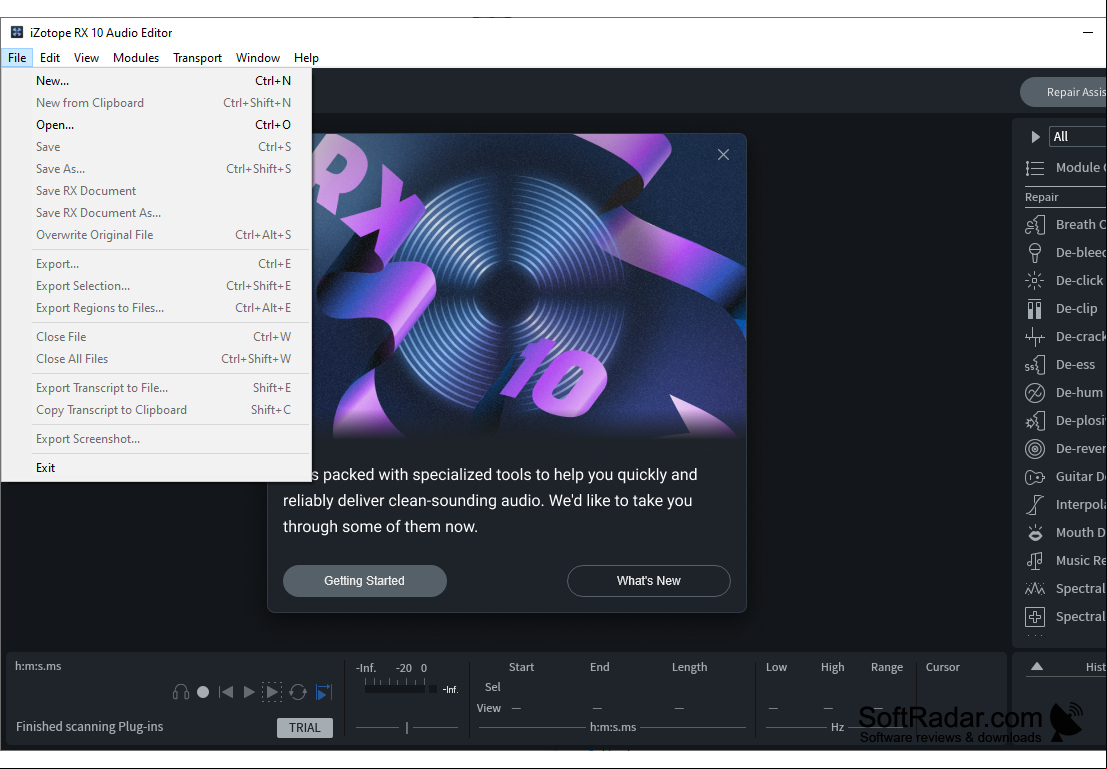Close the RX 10 welcome dialog

(x=724, y=155)
